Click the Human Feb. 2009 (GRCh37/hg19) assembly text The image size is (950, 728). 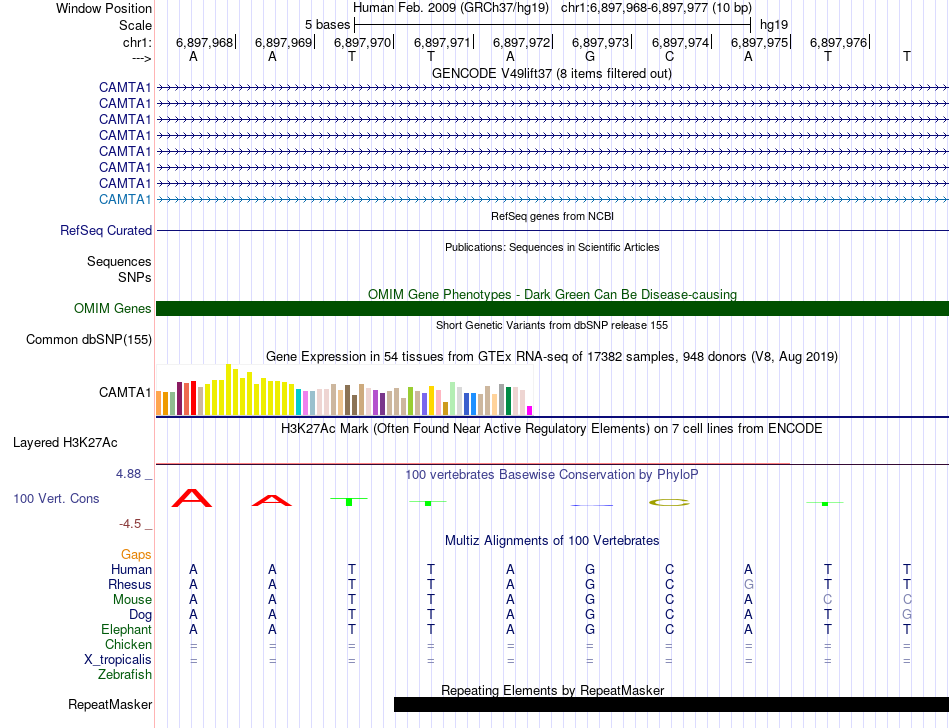451,8
